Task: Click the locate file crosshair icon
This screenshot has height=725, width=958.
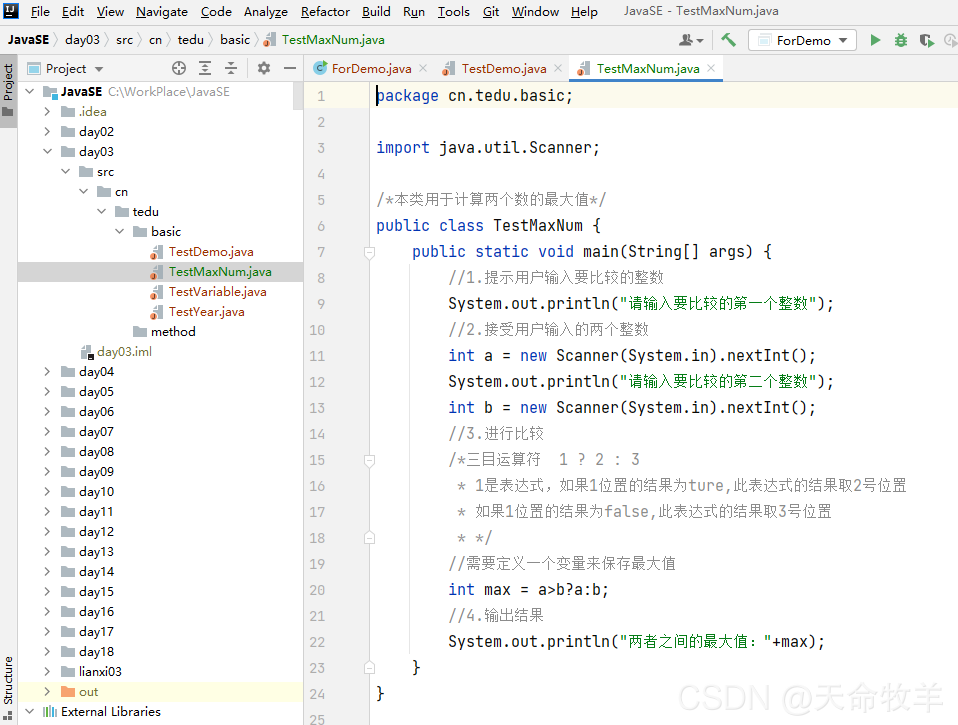Action: [x=178, y=68]
